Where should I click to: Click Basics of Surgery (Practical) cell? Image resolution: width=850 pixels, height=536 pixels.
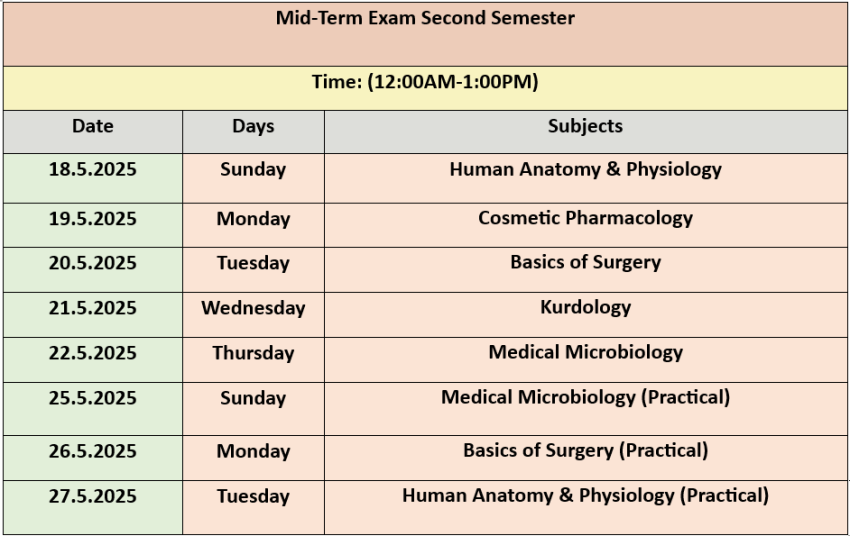585,457
